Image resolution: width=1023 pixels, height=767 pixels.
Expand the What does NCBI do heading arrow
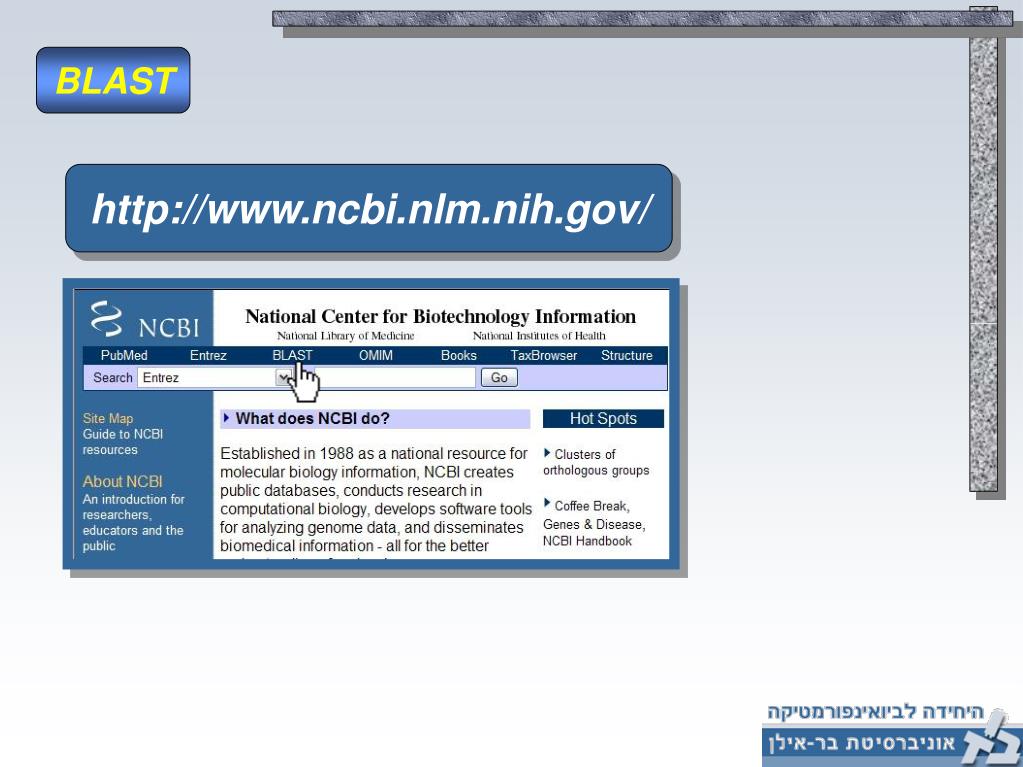point(226,418)
